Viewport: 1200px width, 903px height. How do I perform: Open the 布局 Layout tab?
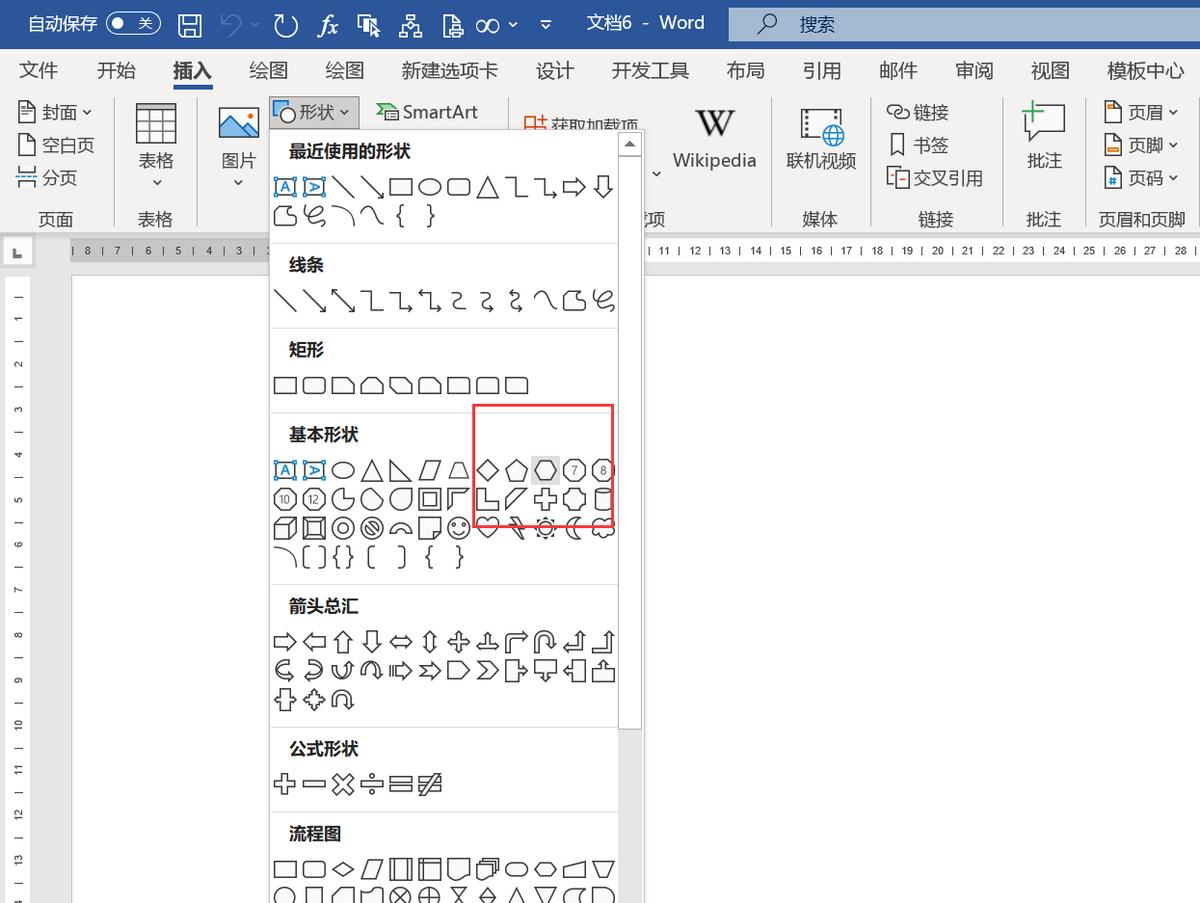pyautogui.click(x=745, y=70)
